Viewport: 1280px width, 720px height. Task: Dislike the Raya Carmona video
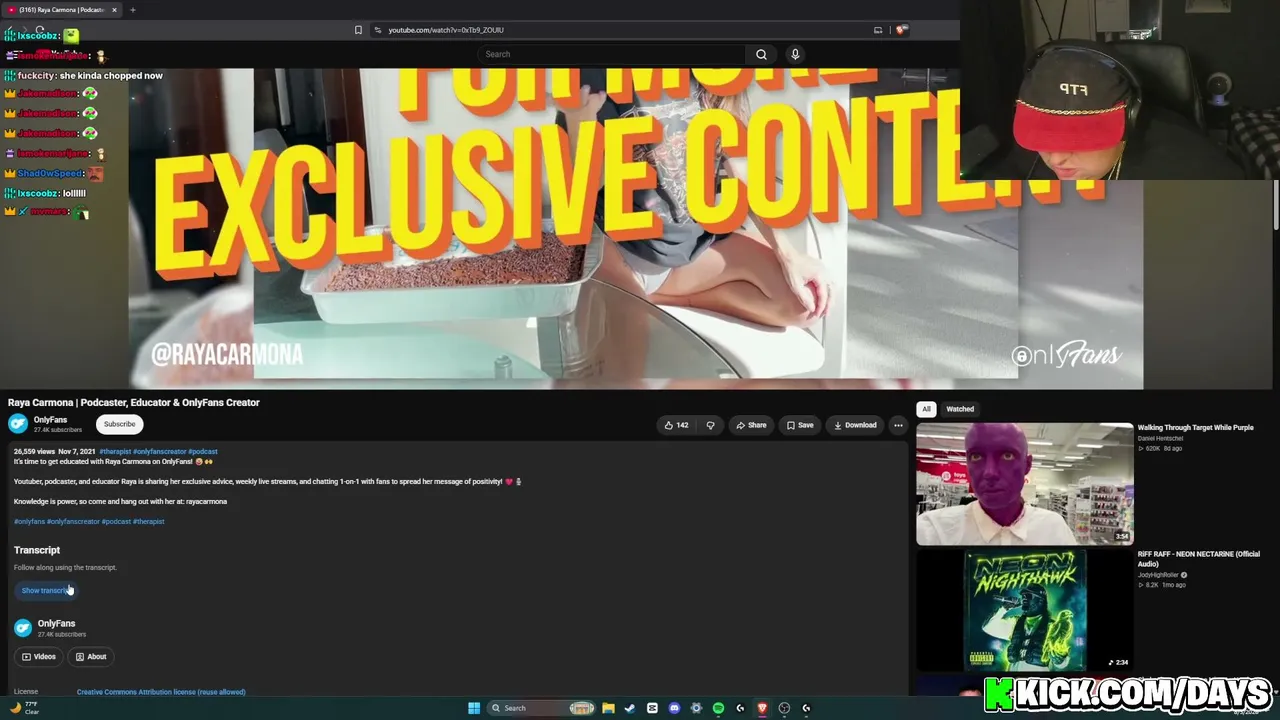click(710, 425)
